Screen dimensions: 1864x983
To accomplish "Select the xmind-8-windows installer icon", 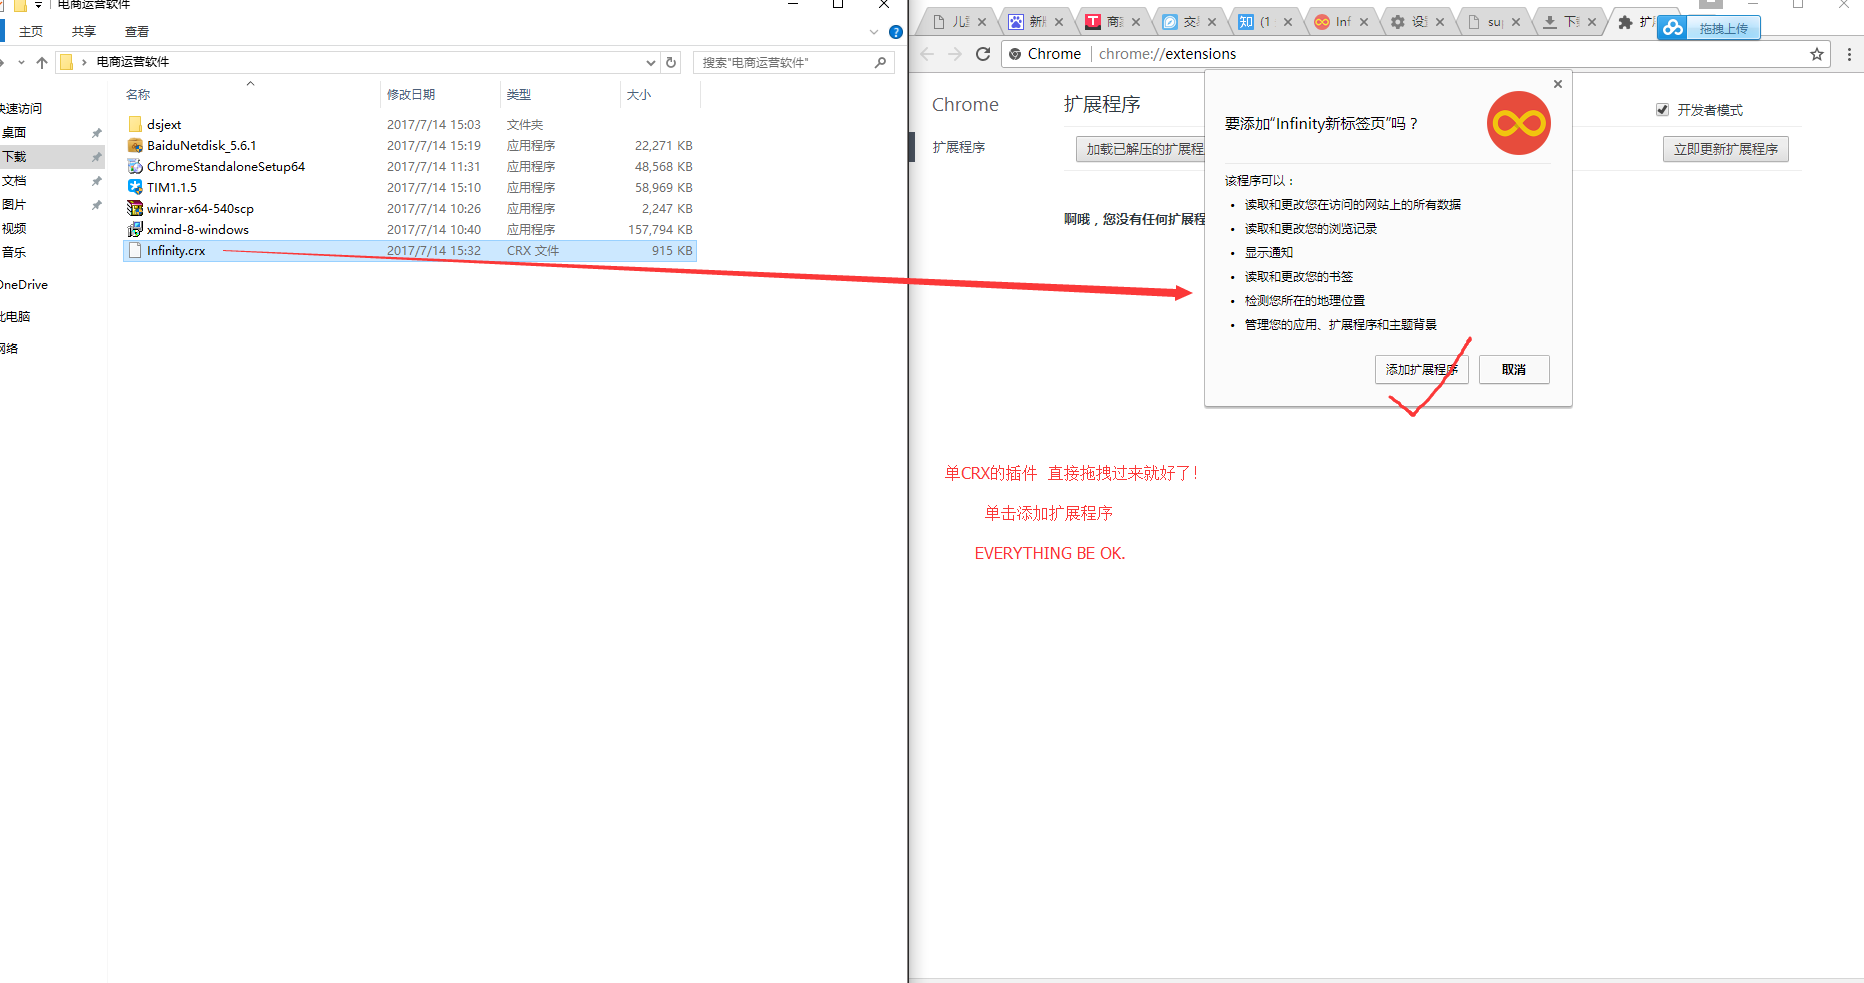I will [135, 229].
